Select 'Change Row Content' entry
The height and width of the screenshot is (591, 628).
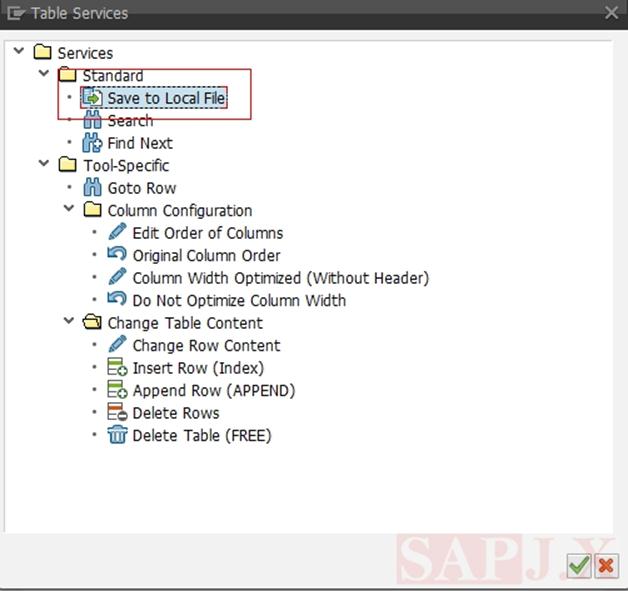point(206,346)
